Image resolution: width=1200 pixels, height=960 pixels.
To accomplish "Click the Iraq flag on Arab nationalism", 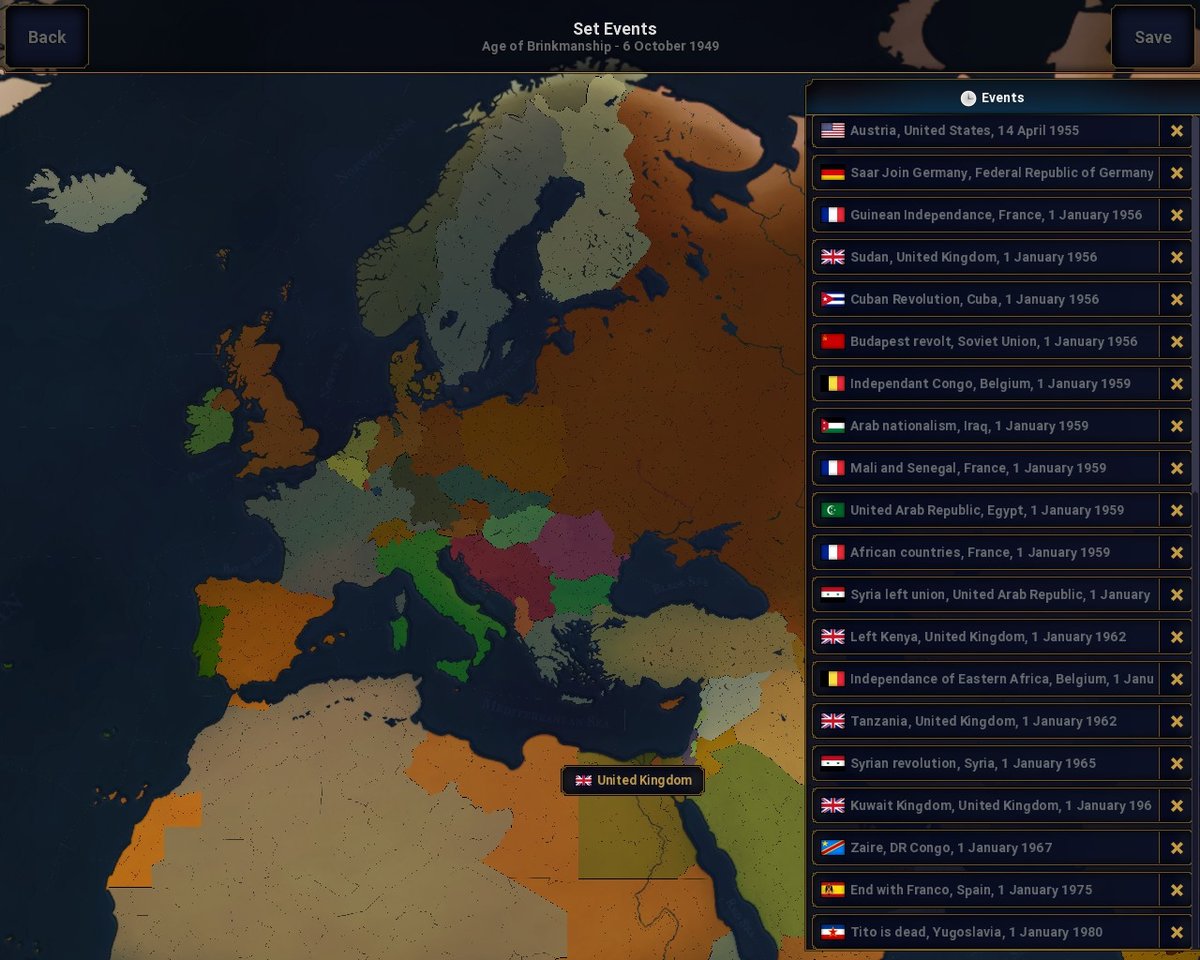I will (x=833, y=426).
